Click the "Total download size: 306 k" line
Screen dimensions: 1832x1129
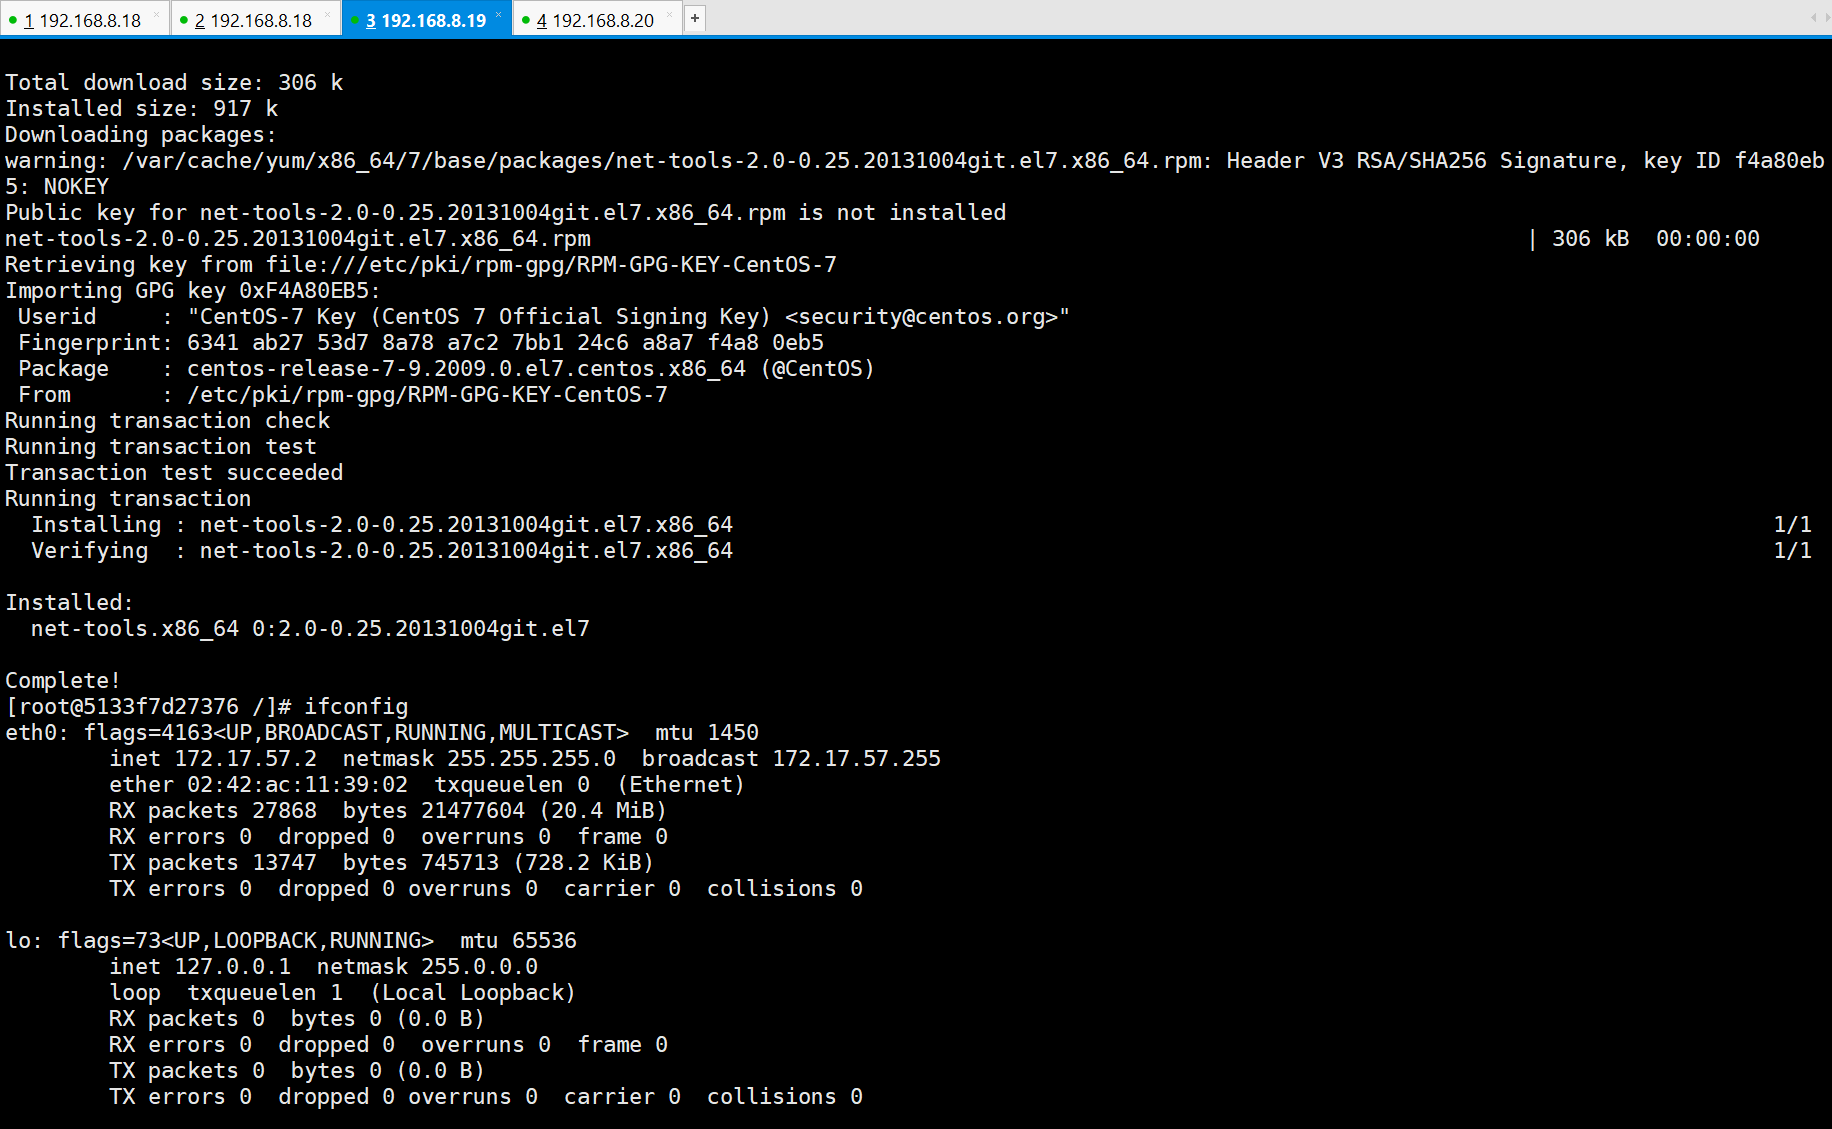coord(174,83)
